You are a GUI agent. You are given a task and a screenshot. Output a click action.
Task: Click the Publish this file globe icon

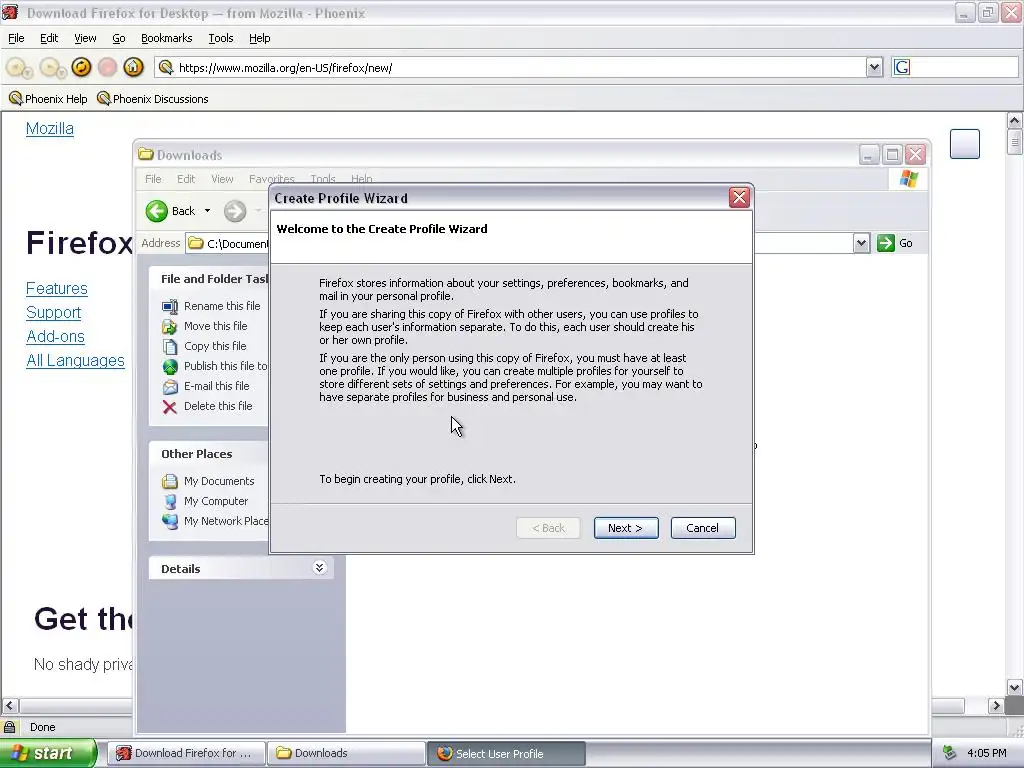click(170, 366)
